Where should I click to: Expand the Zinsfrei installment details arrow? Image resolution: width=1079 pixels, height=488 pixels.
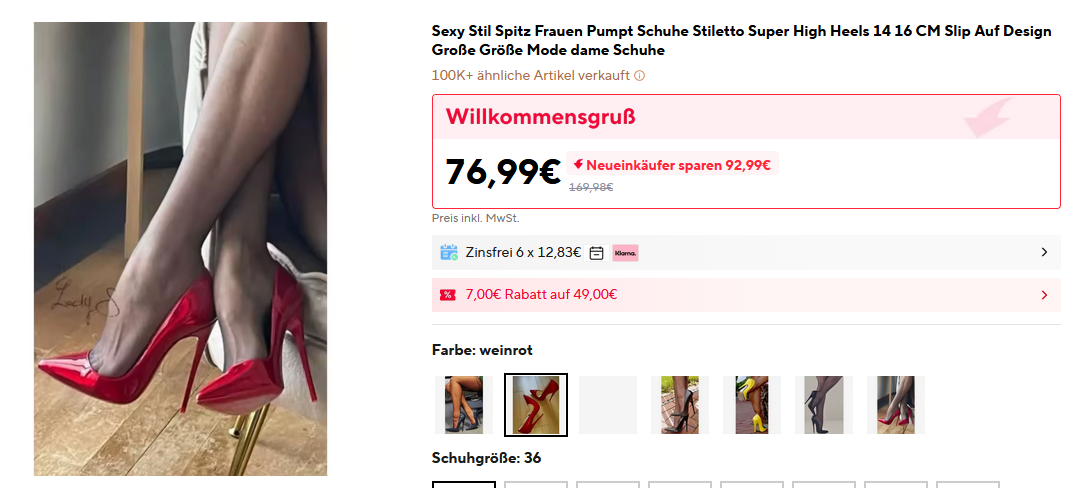pyautogui.click(x=1044, y=253)
